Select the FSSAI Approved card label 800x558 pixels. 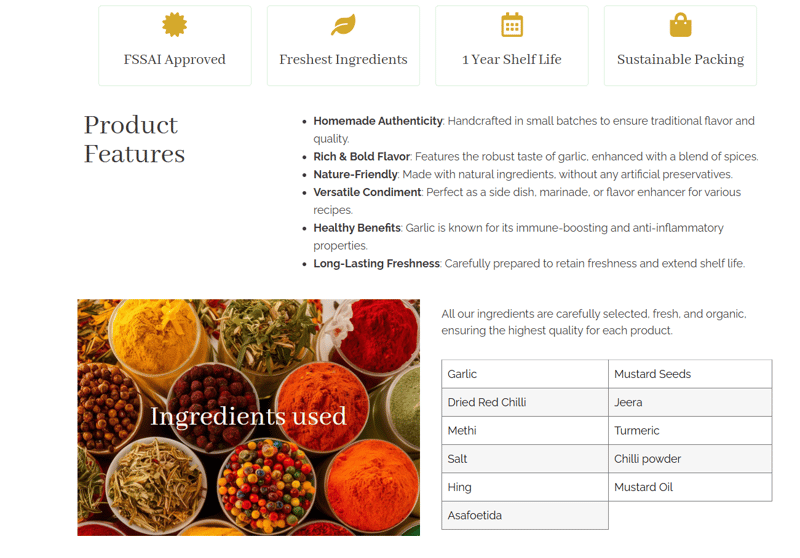tap(175, 60)
